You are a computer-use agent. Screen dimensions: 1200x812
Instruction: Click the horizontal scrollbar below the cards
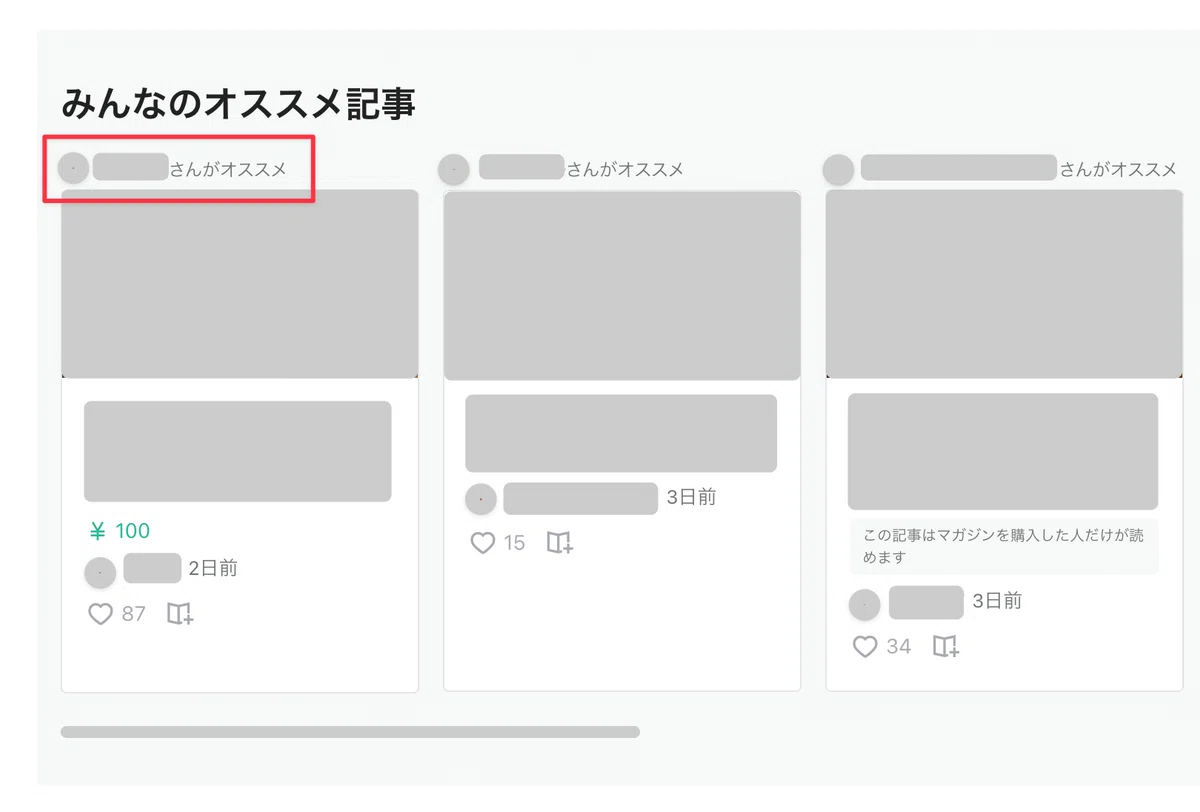click(350, 732)
